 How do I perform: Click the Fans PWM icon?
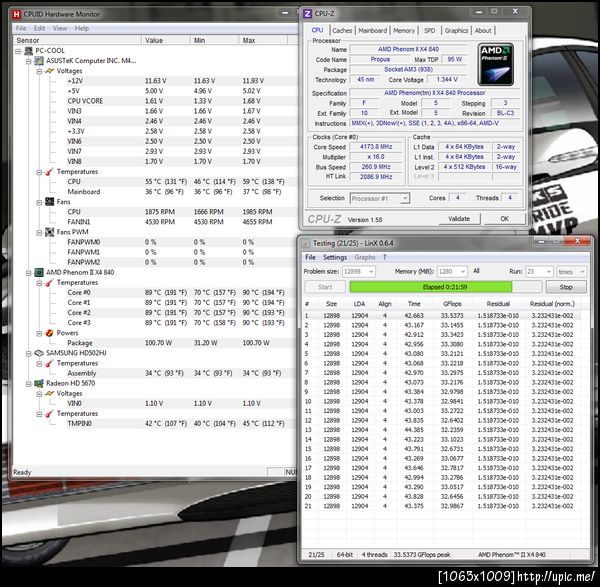(x=49, y=232)
